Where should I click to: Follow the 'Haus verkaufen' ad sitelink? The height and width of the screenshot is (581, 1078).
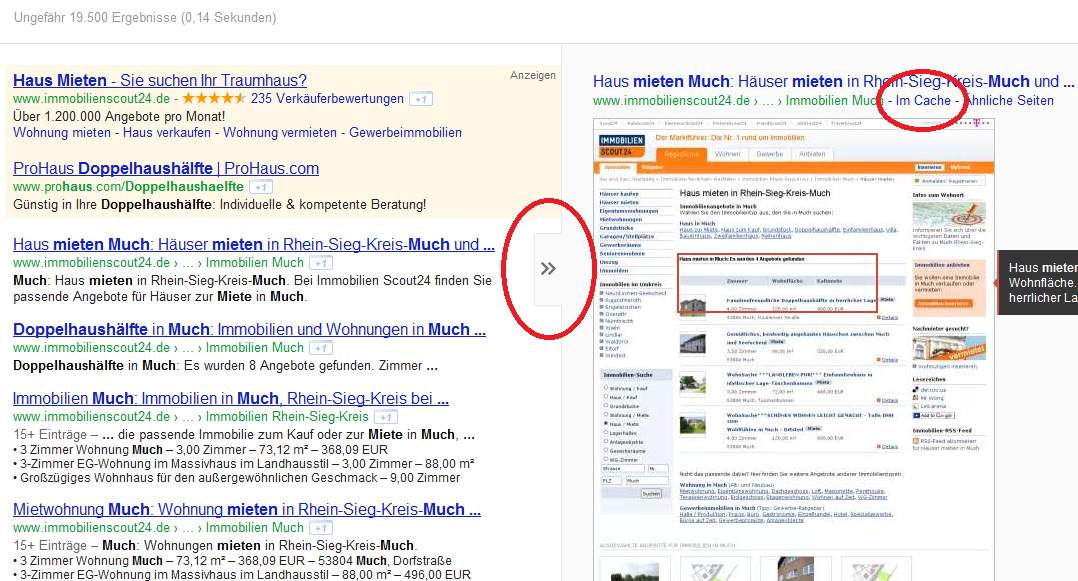(166, 133)
